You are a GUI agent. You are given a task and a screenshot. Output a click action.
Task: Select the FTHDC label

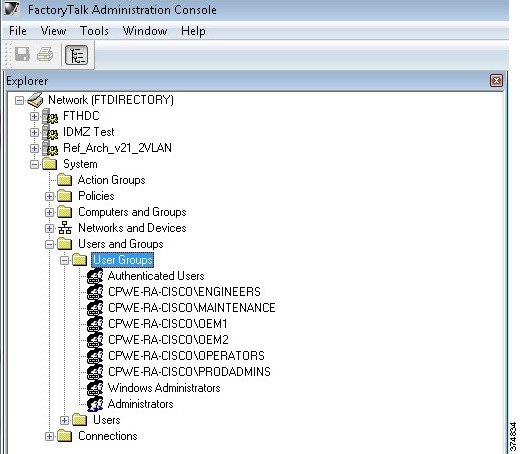point(81,116)
